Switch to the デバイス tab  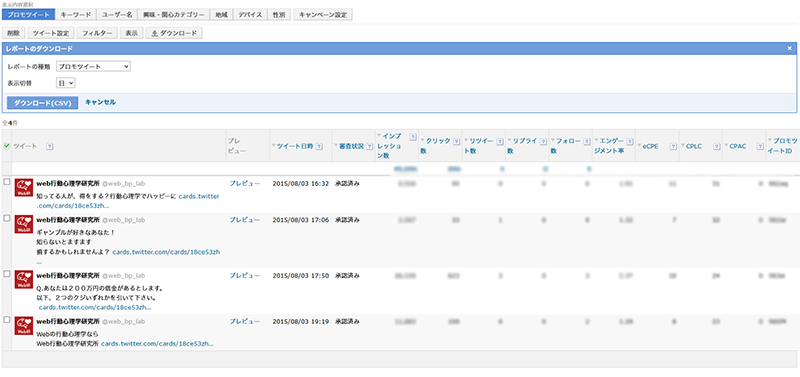[250, 15]
